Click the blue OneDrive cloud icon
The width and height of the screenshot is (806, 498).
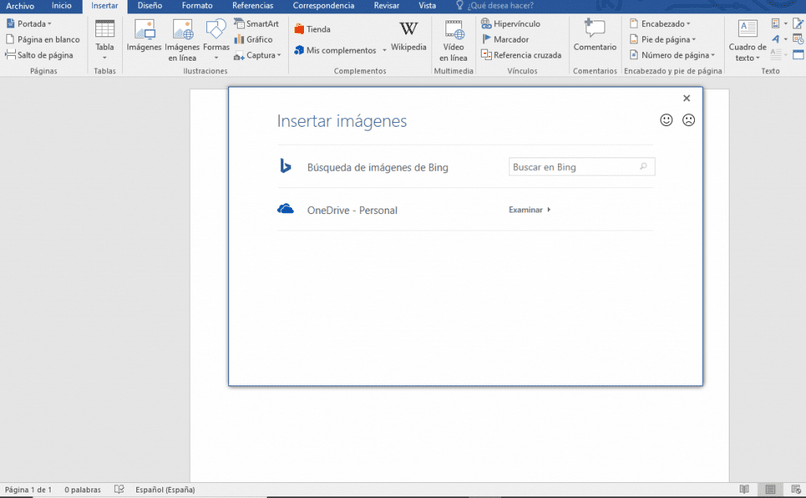285,209
